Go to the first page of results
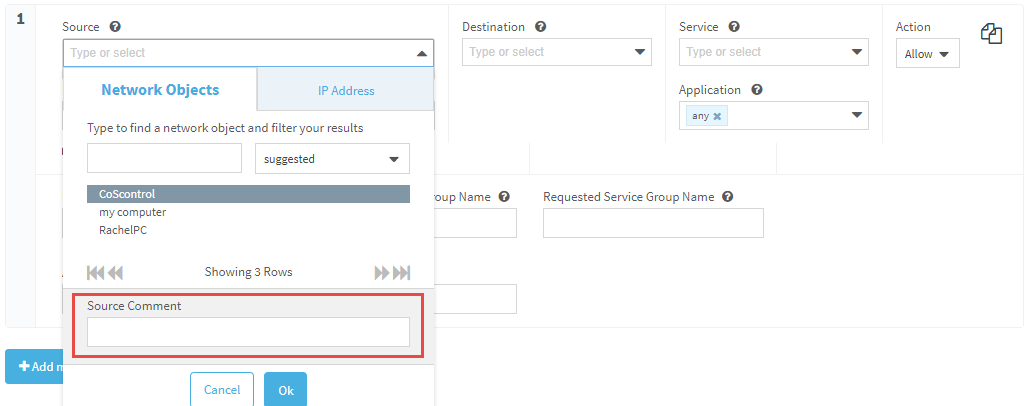 pyautogui.click(x=96, y=272)
